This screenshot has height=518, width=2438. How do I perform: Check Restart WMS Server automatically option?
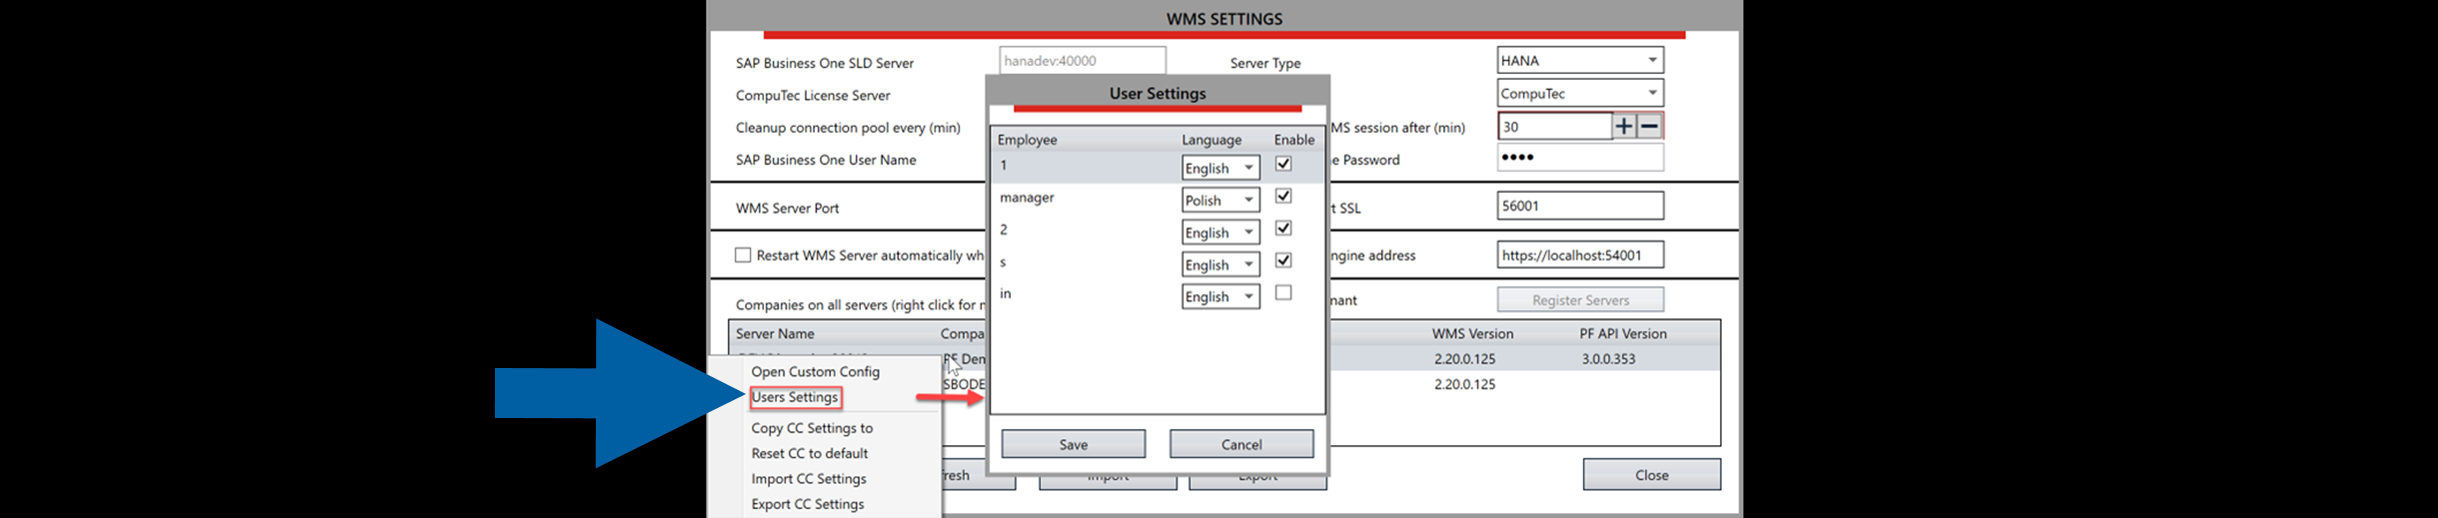tap(743, 255)
